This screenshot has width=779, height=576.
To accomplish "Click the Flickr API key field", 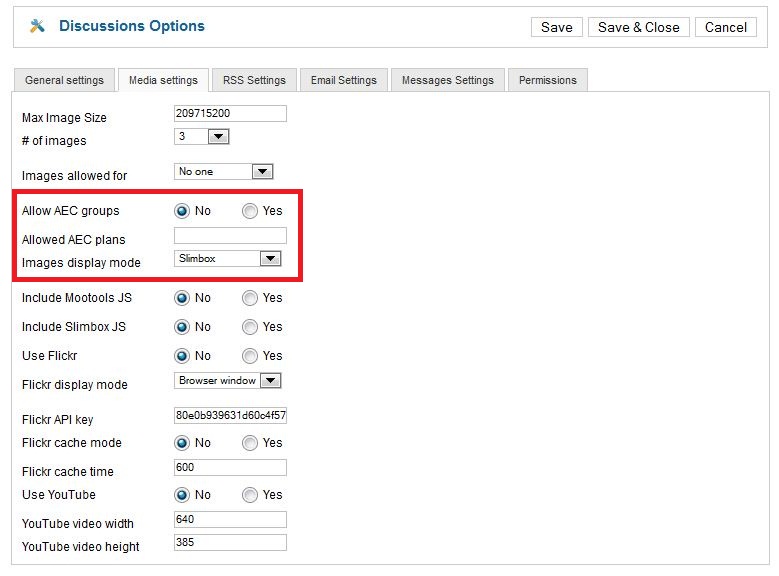I will point(230,416).
